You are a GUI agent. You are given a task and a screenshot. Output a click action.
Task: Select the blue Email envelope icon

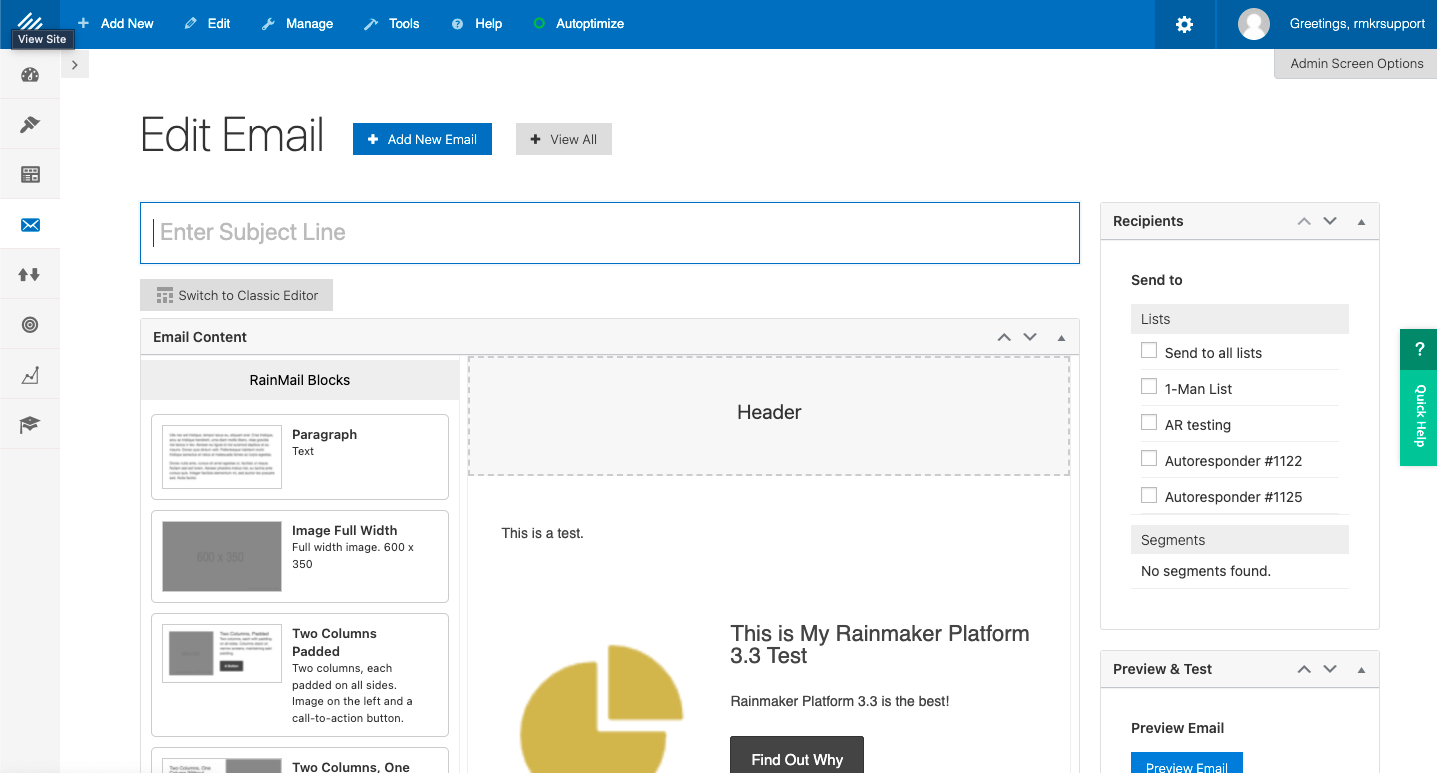pos(29,224)
